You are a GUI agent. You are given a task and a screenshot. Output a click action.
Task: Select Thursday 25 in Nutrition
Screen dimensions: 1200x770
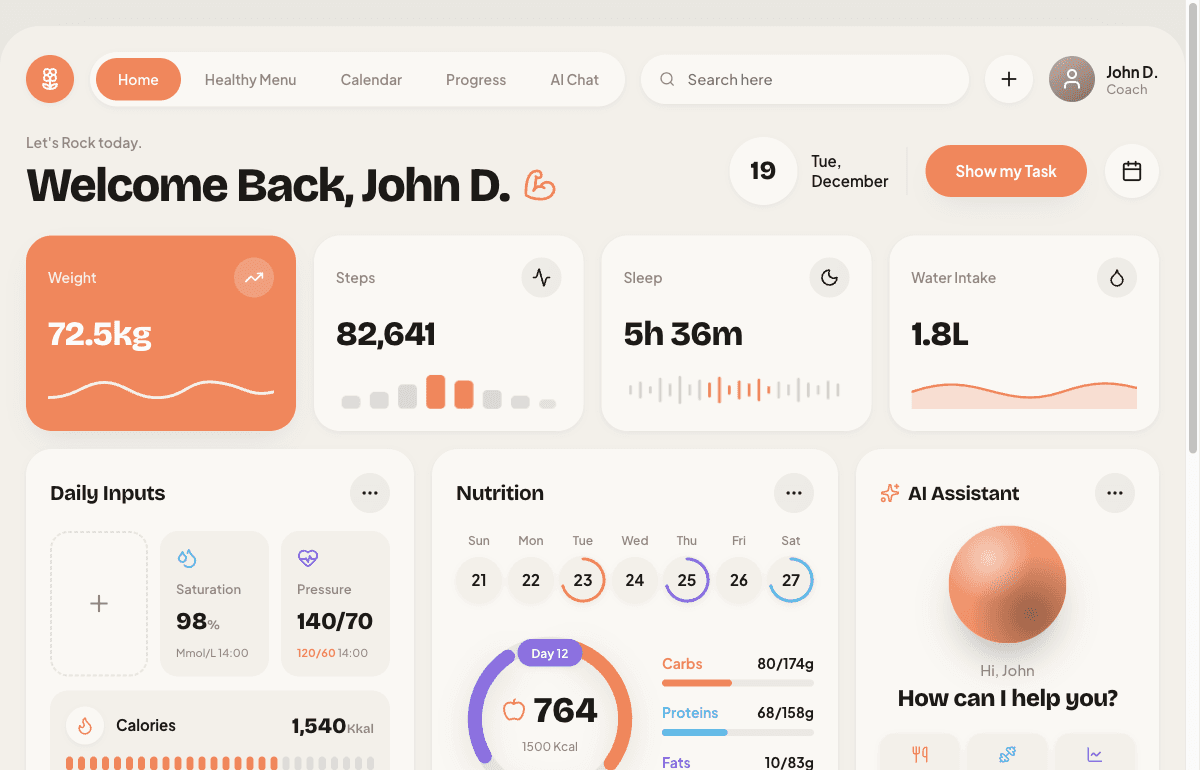(687, 580)
